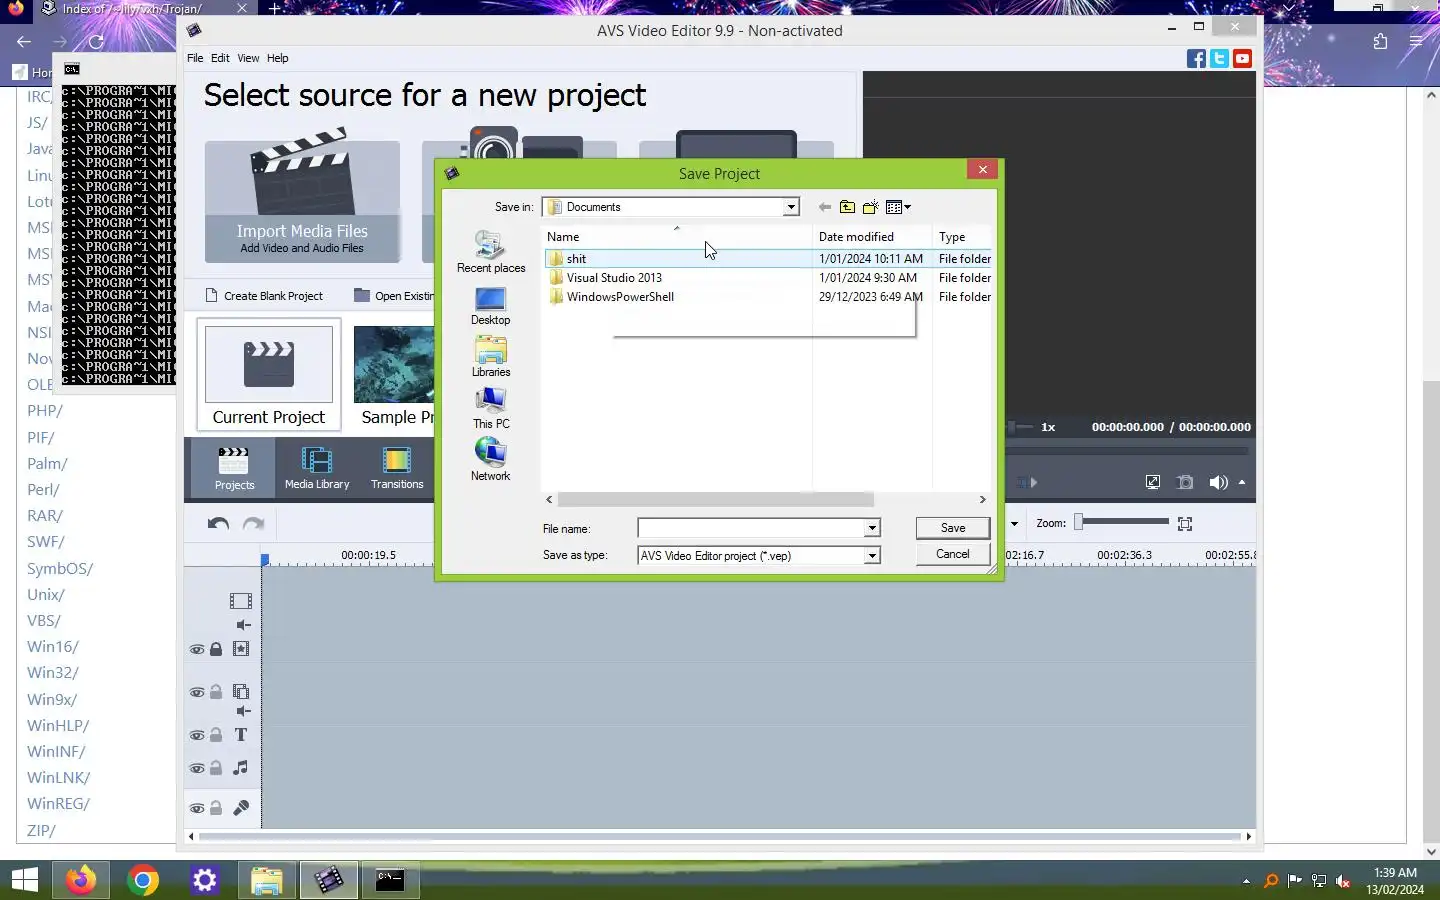Create a new folder in Save dialog
The width and height of the screenshot is (1440, 900).
coord(870,207)
